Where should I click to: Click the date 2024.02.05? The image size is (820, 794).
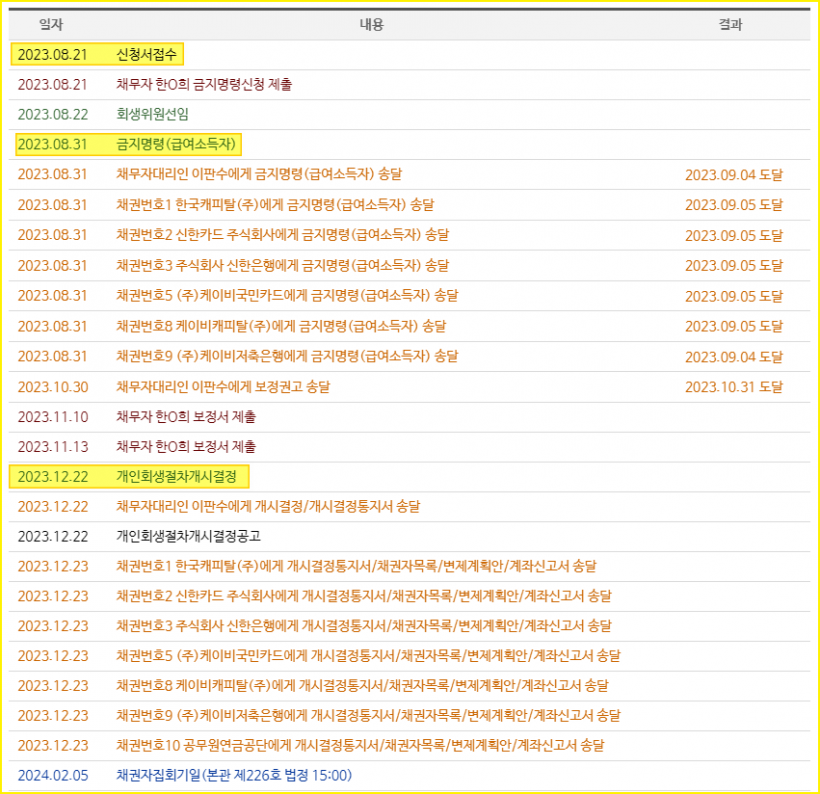pos(53,775)
